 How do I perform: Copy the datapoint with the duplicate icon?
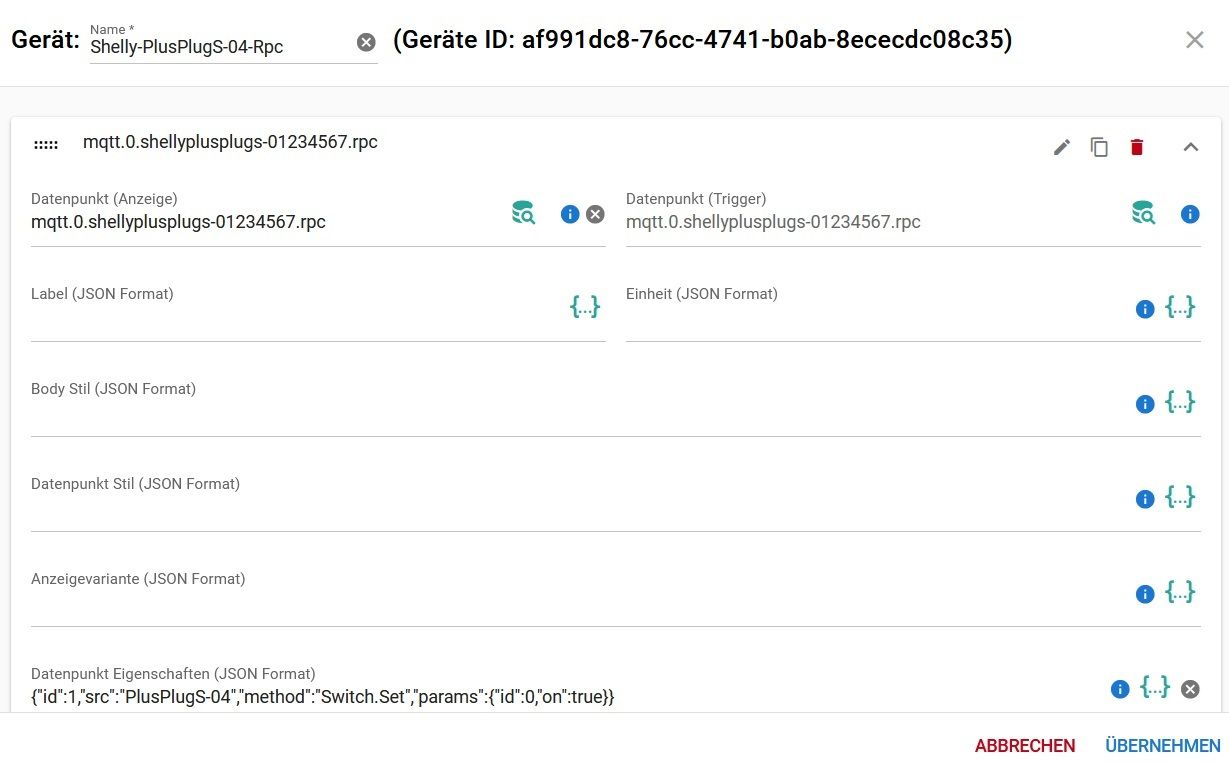(x=1099, y=148)
